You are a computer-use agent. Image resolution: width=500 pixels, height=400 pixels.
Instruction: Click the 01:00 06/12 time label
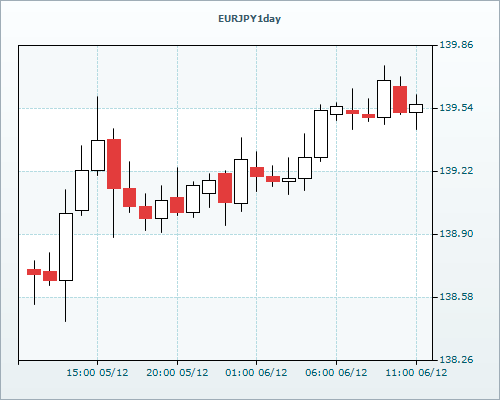pos(256,373)
